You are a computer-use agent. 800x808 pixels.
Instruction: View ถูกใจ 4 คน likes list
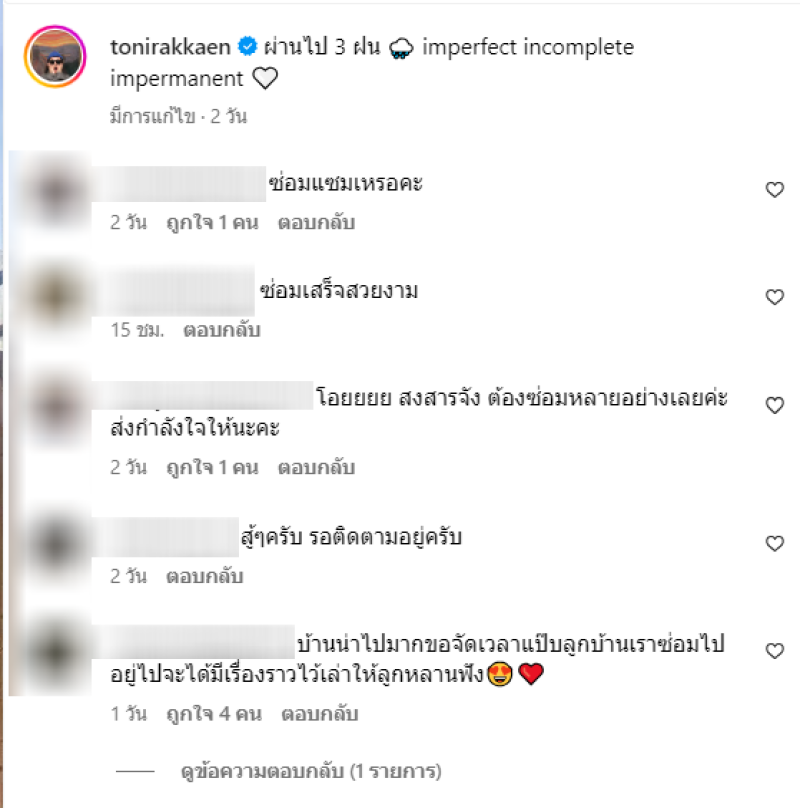[x=214, y=714]
